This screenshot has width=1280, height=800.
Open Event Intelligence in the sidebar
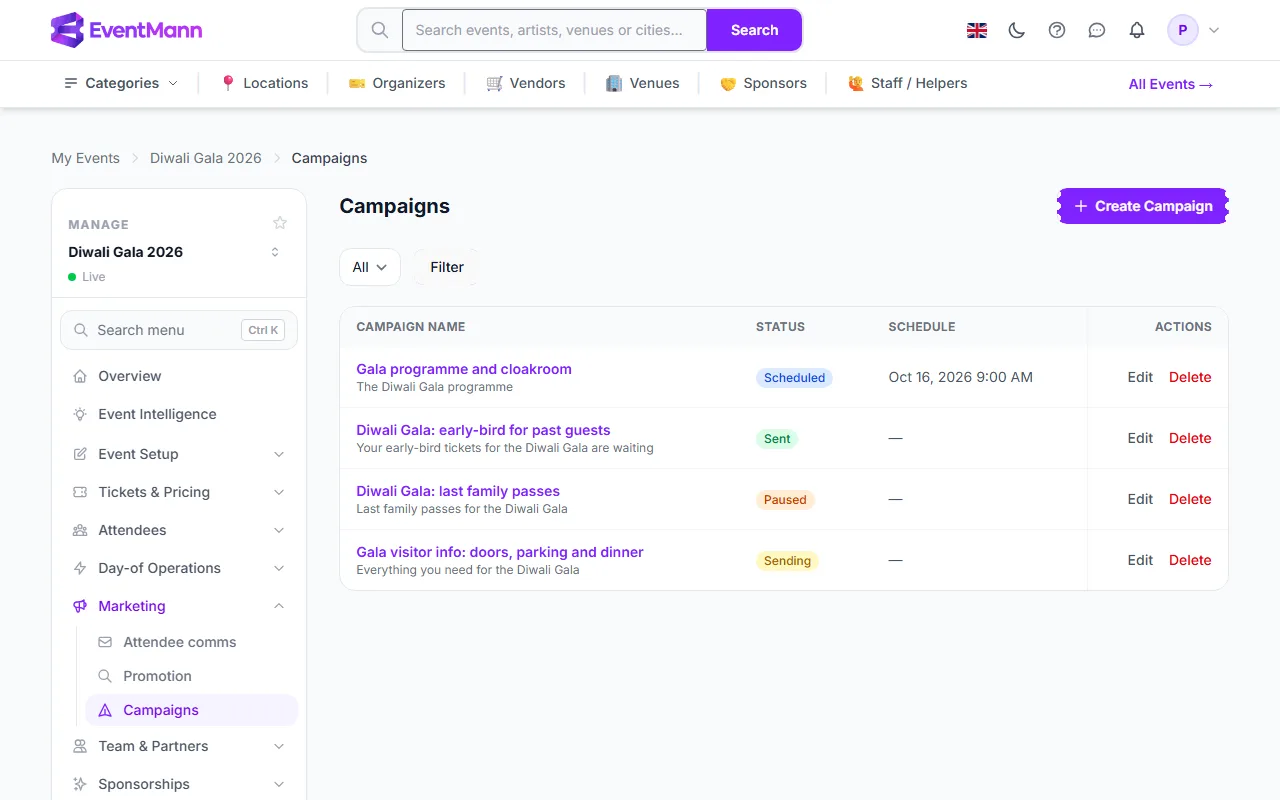[179, 414]
